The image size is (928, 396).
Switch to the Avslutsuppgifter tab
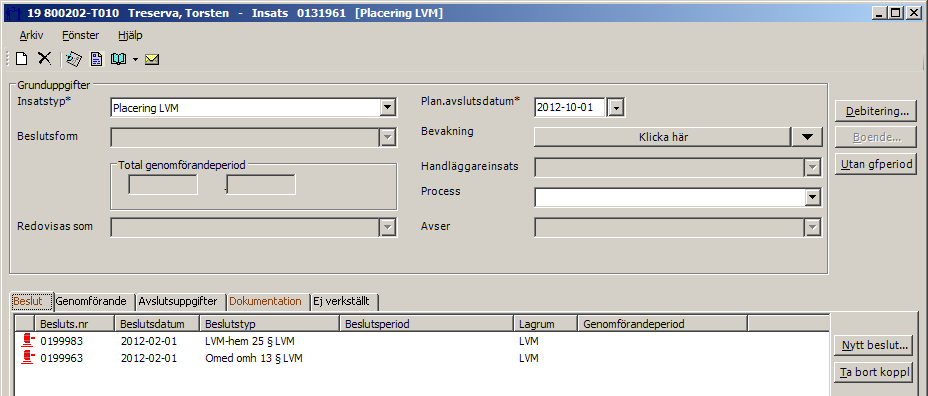(x=180, y=301)
